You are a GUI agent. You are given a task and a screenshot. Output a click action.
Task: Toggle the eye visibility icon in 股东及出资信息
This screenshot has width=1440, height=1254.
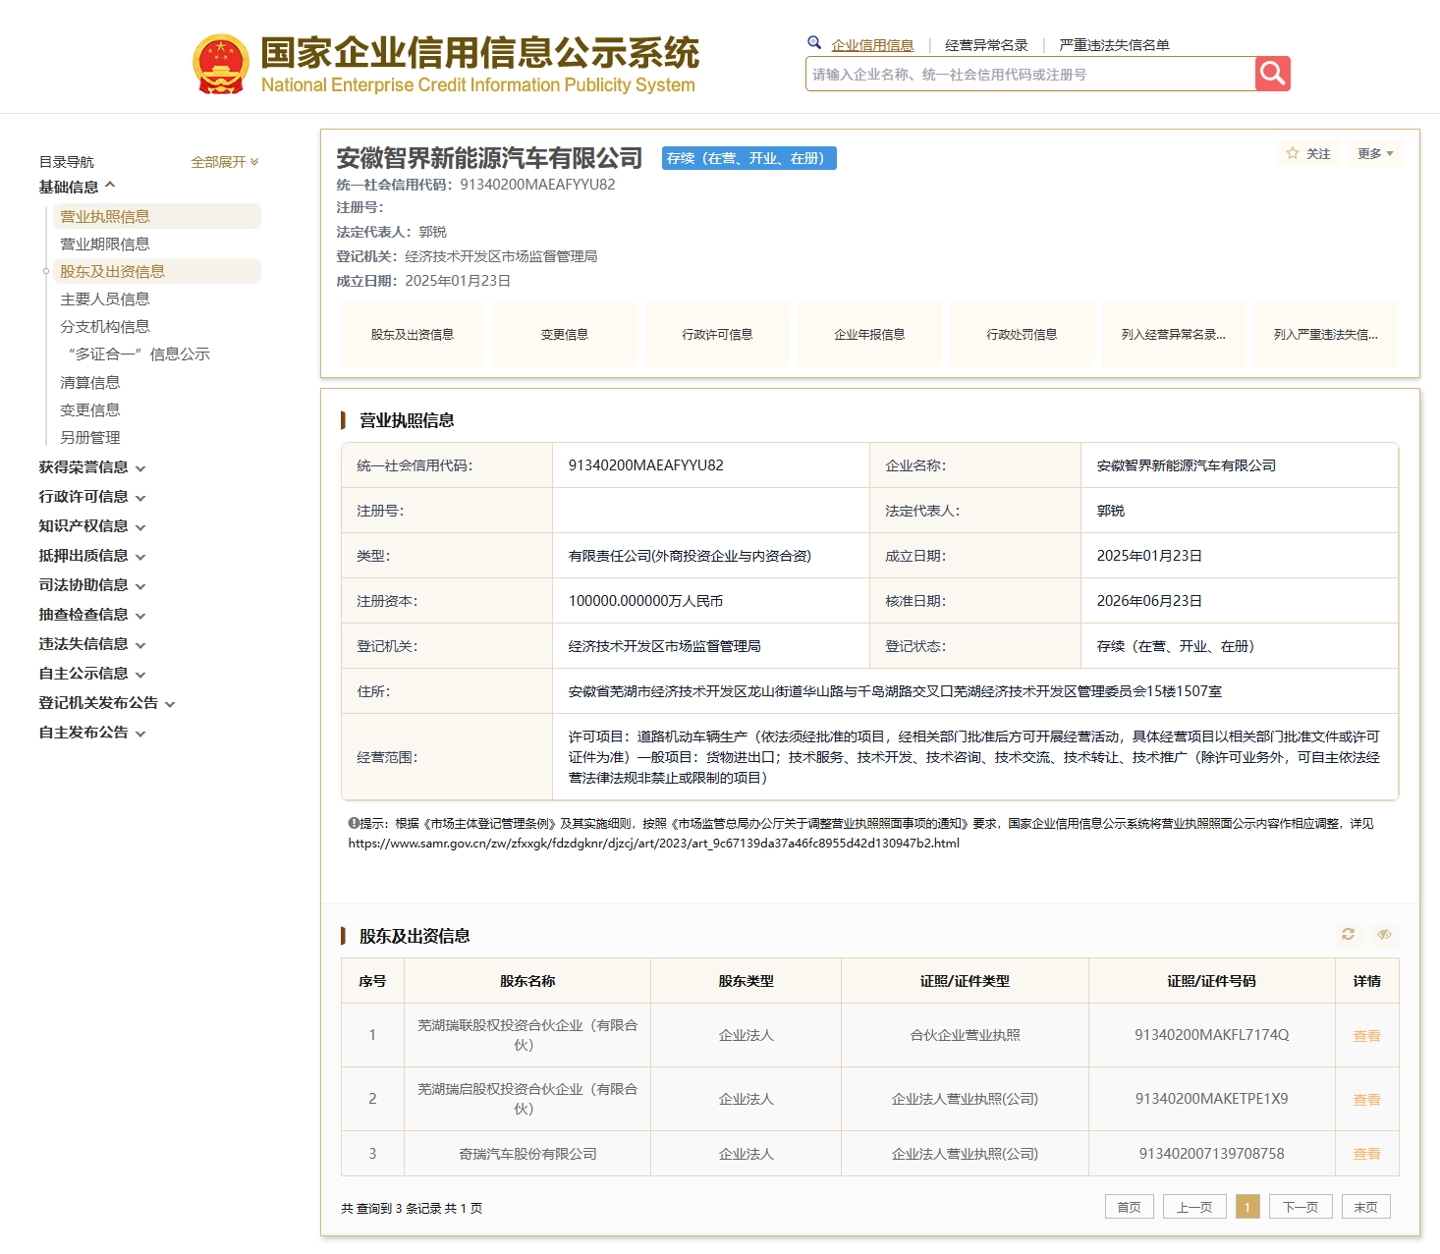pyautogui.click(x=1384, y=934)
